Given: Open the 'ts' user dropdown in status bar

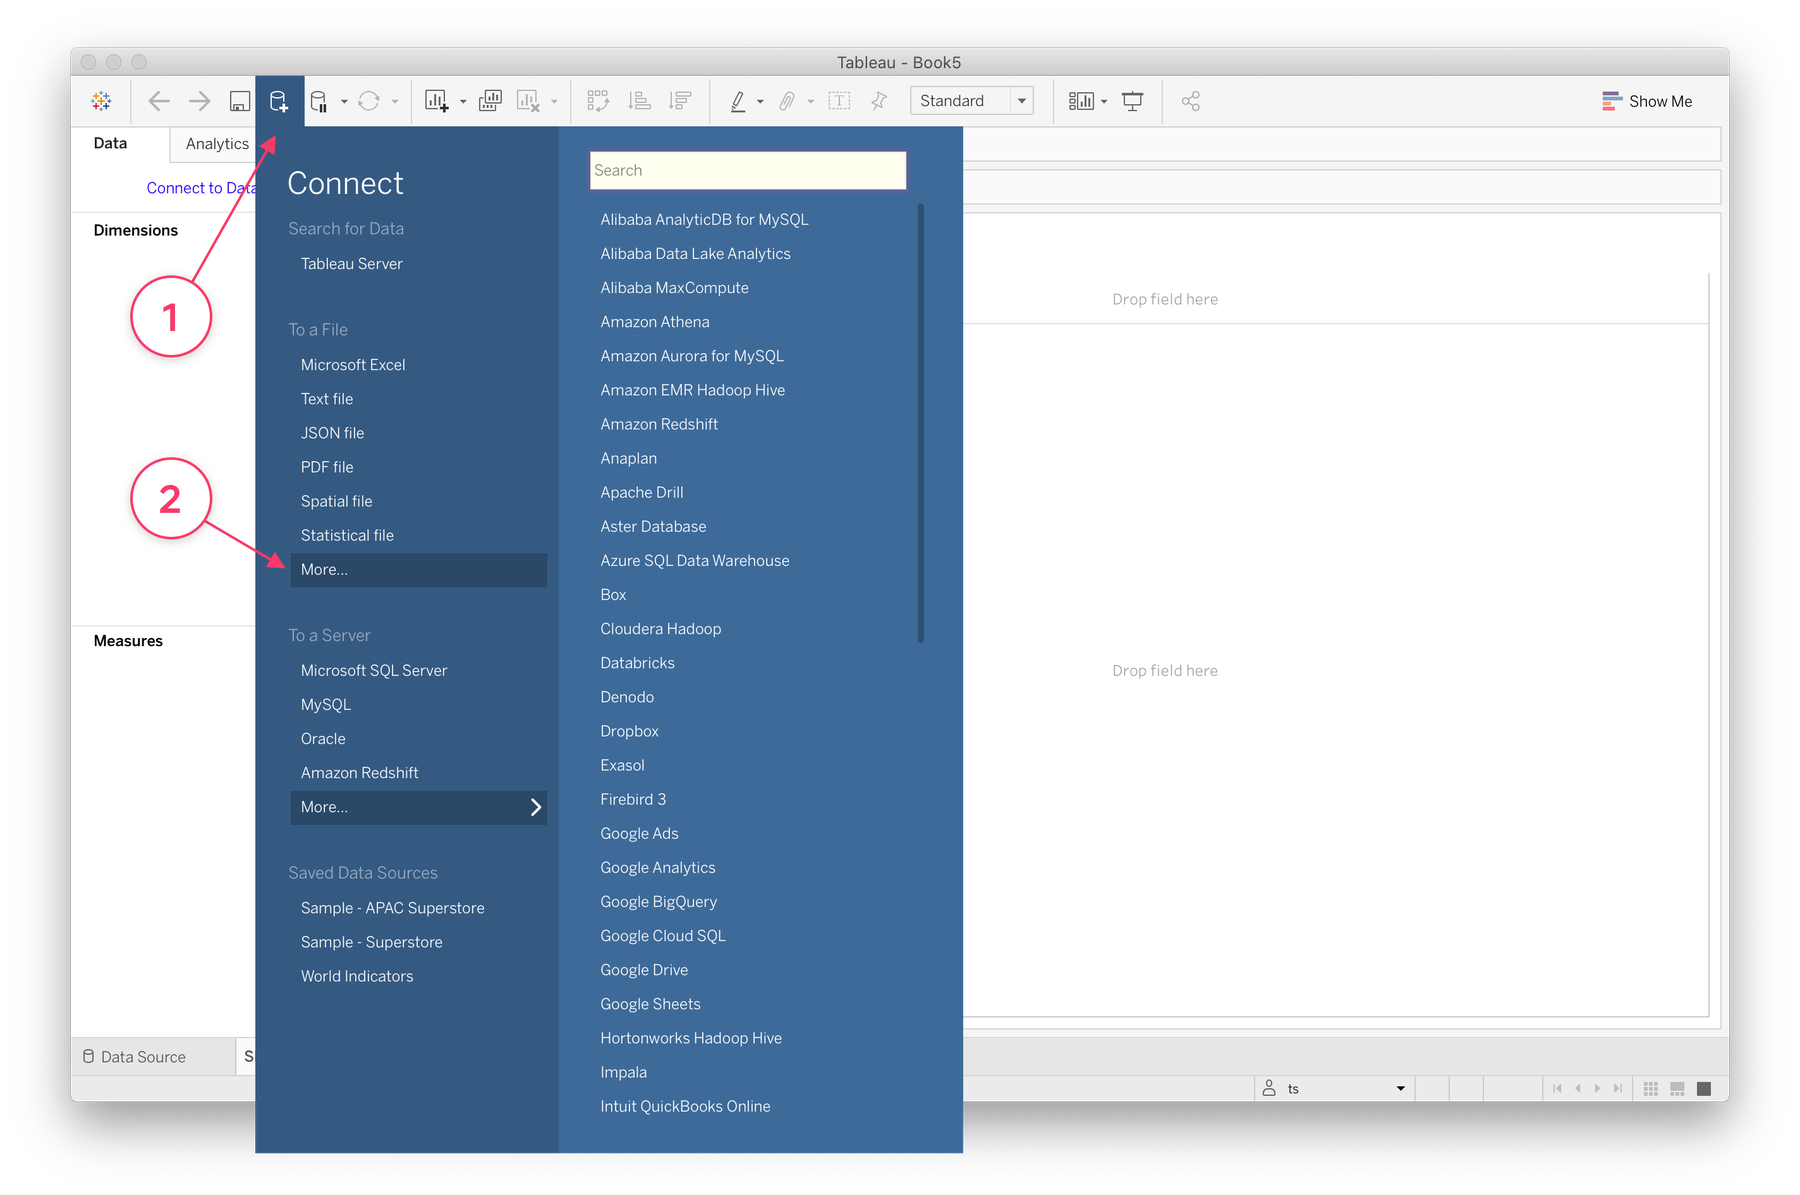Looking at the screenshot, I should coord(1333,1089).
